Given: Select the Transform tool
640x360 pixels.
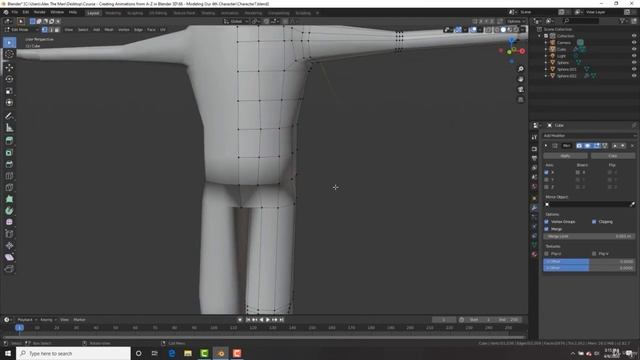Looking at the screenshot, I should tap(9, 102).
